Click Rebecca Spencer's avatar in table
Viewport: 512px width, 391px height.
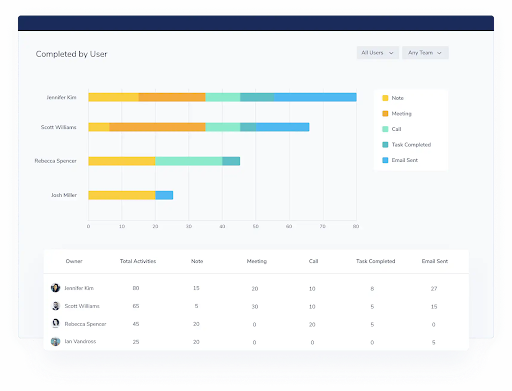(x=55, y=323)
